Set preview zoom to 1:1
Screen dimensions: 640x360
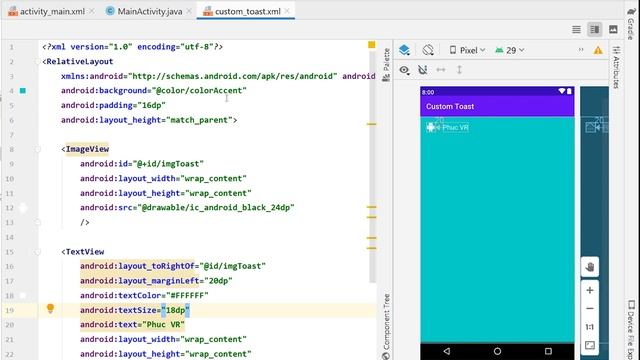point(590,327)
